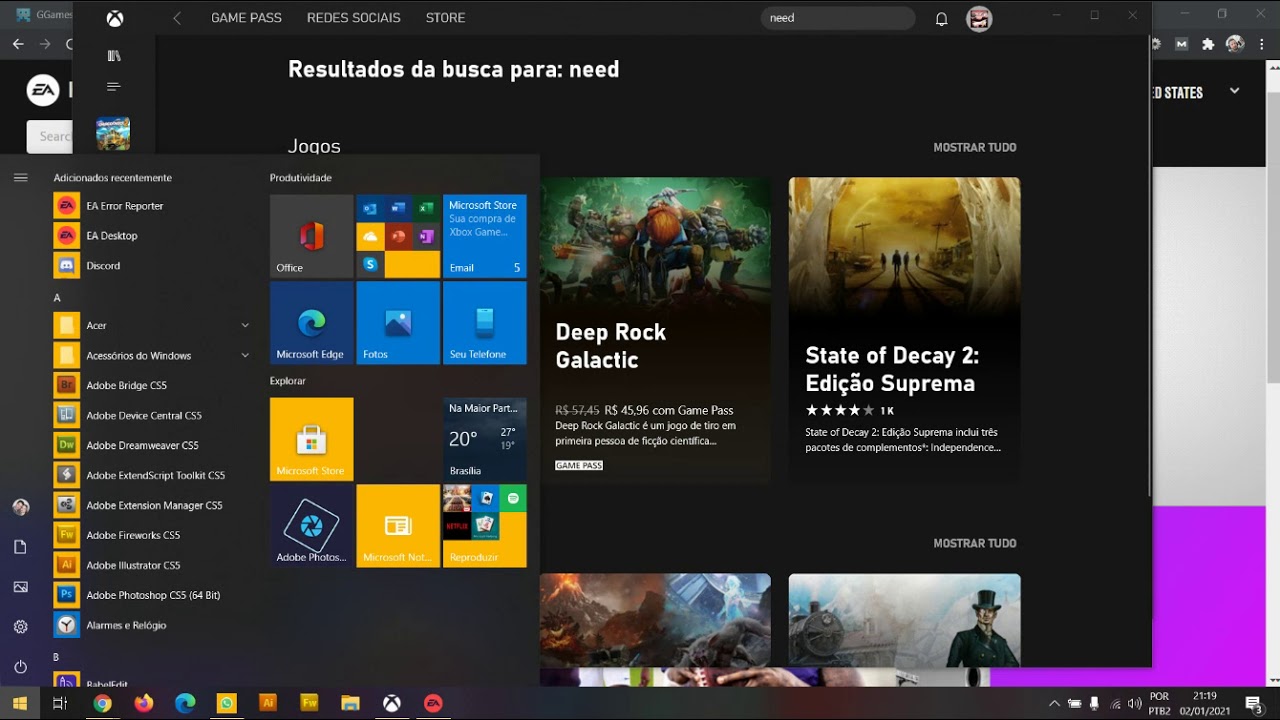Viewport: 1280px width, 720px height.
Task: Switch to EA Desktop on taskbar
Action: tap(433, 703)
